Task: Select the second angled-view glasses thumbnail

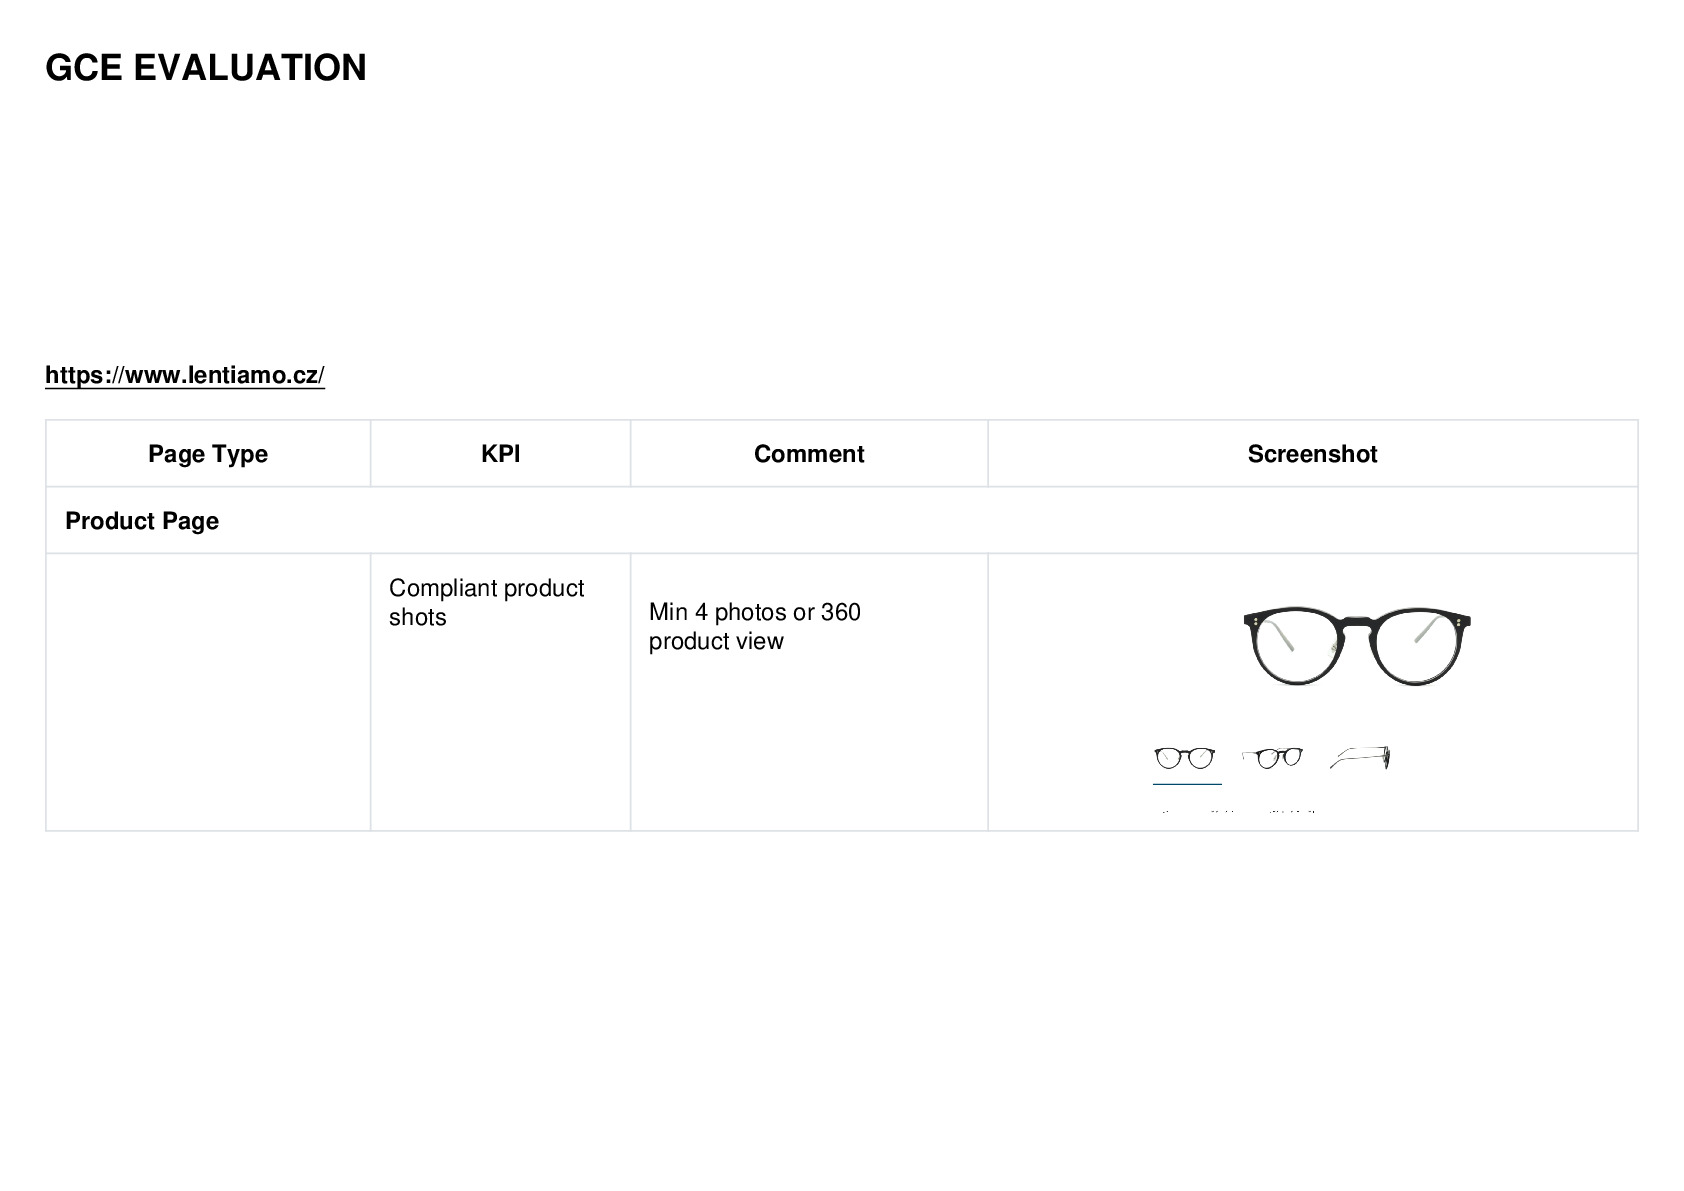Action: (x=1272, y=758)
